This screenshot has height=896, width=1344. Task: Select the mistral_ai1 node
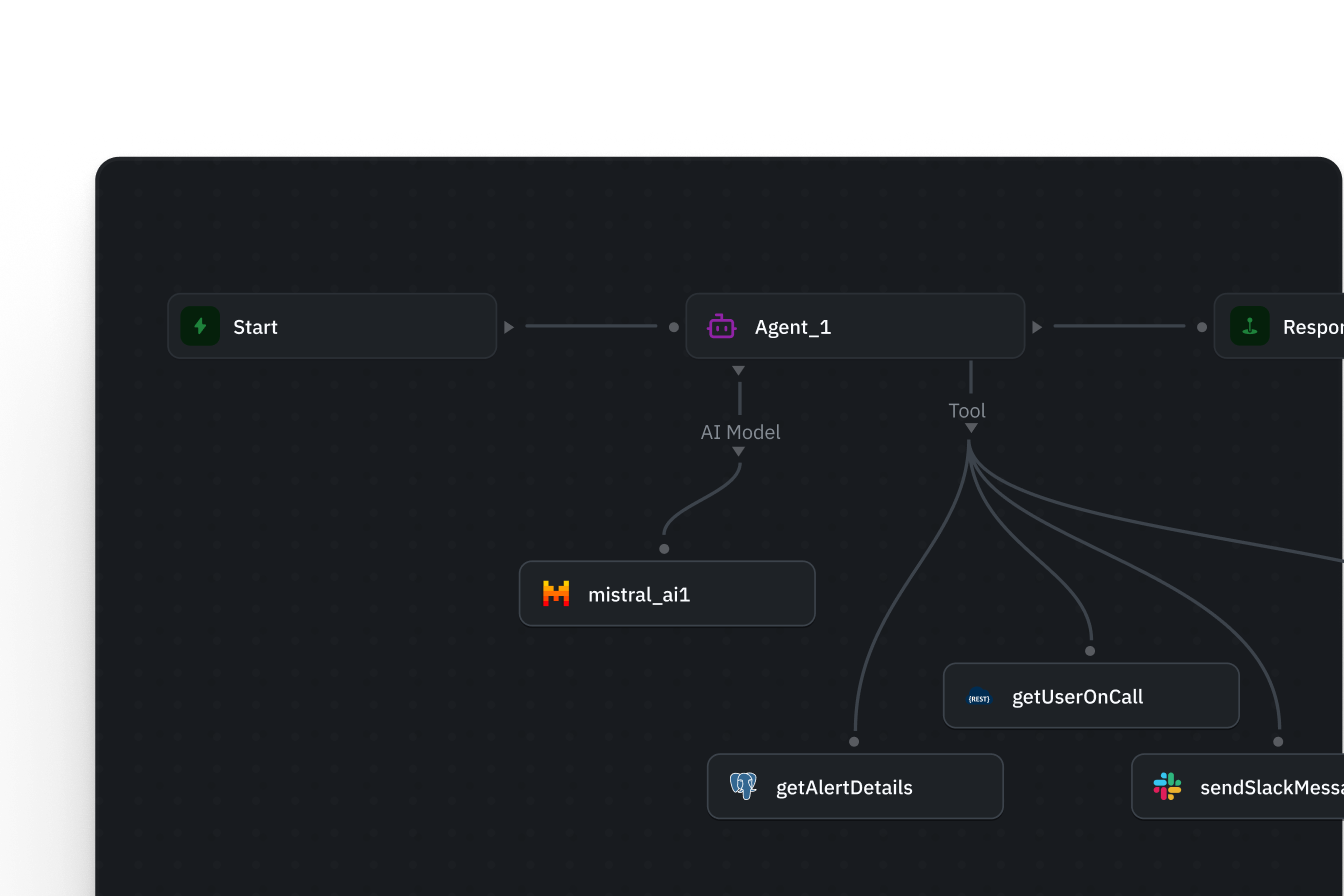[667, 594]
